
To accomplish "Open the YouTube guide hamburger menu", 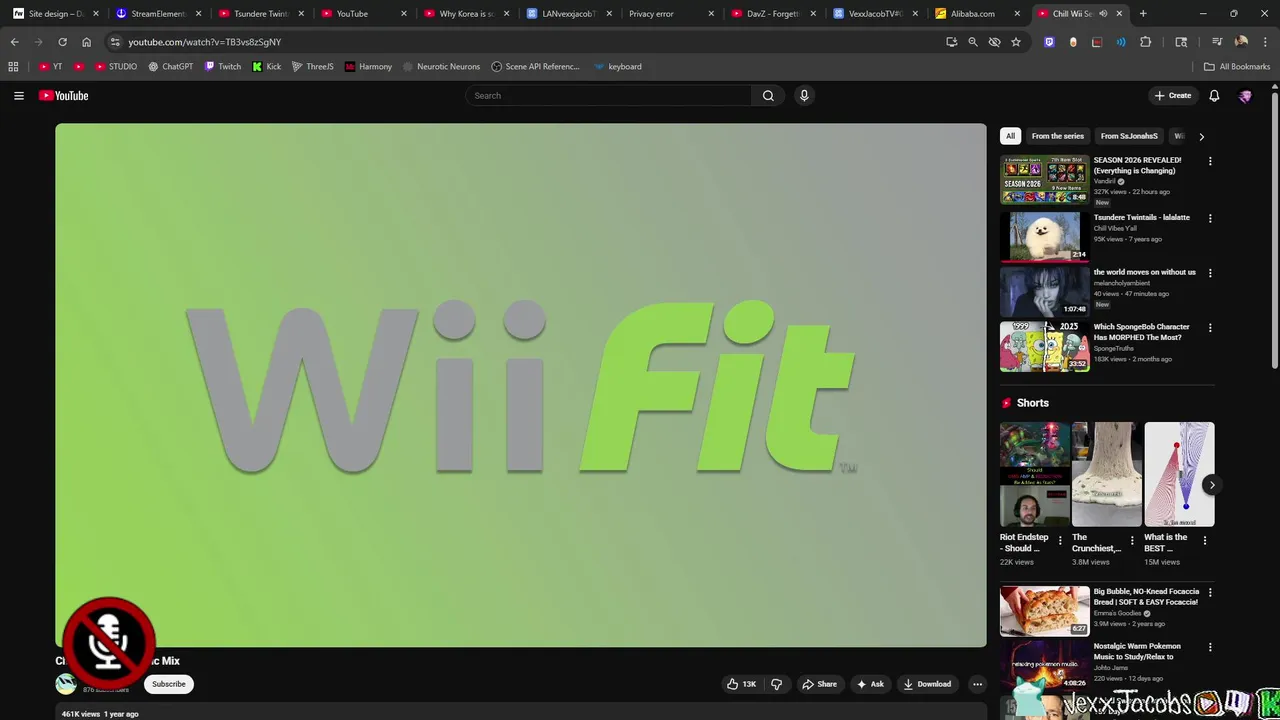I will coord(18,96).
